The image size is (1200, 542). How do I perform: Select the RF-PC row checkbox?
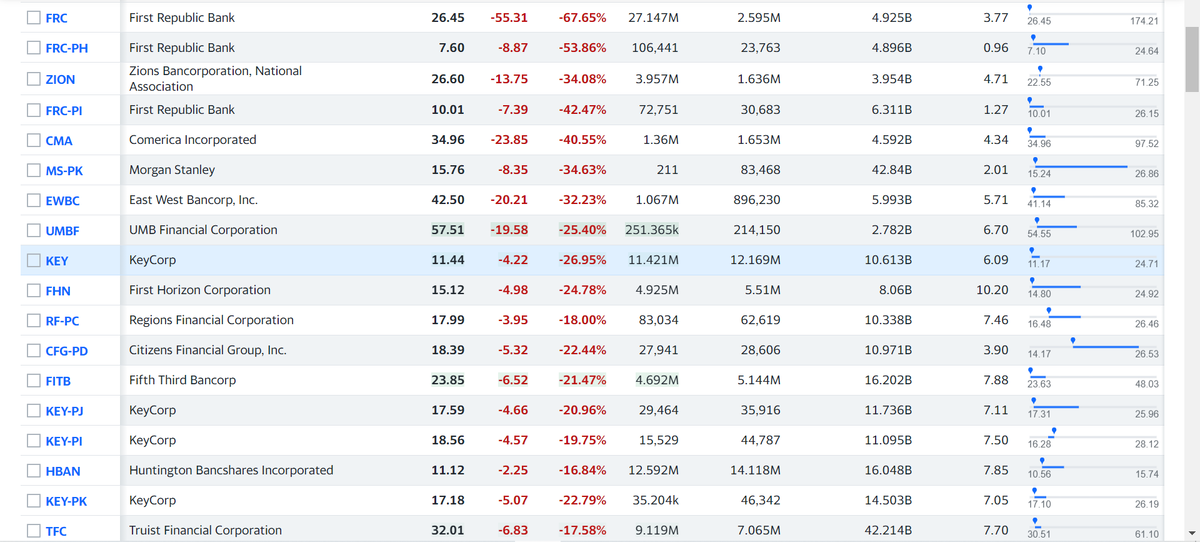tap(34, 321)
